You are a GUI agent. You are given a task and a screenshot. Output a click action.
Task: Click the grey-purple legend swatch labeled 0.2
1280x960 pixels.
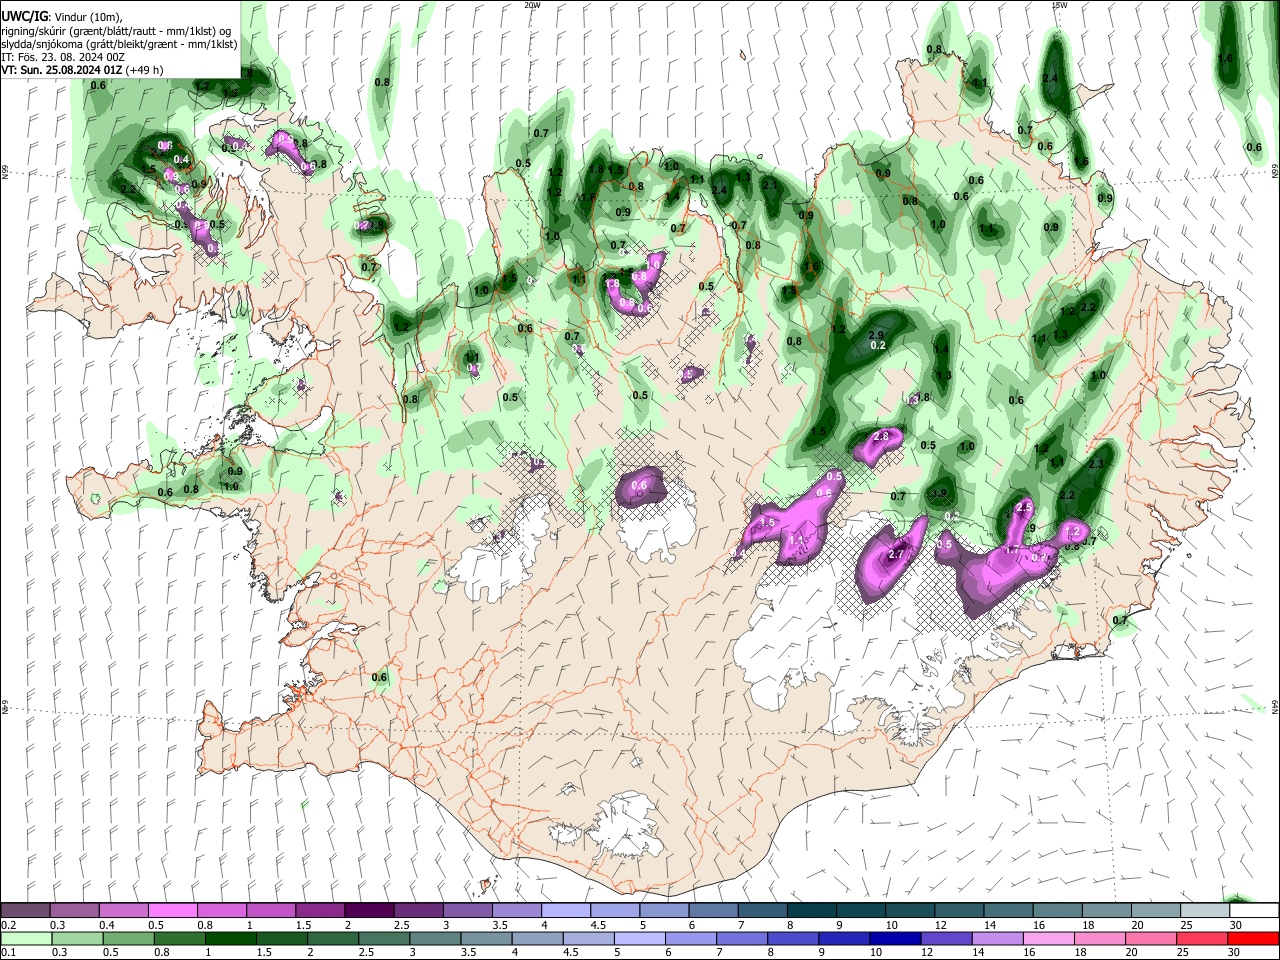point(25,911)
